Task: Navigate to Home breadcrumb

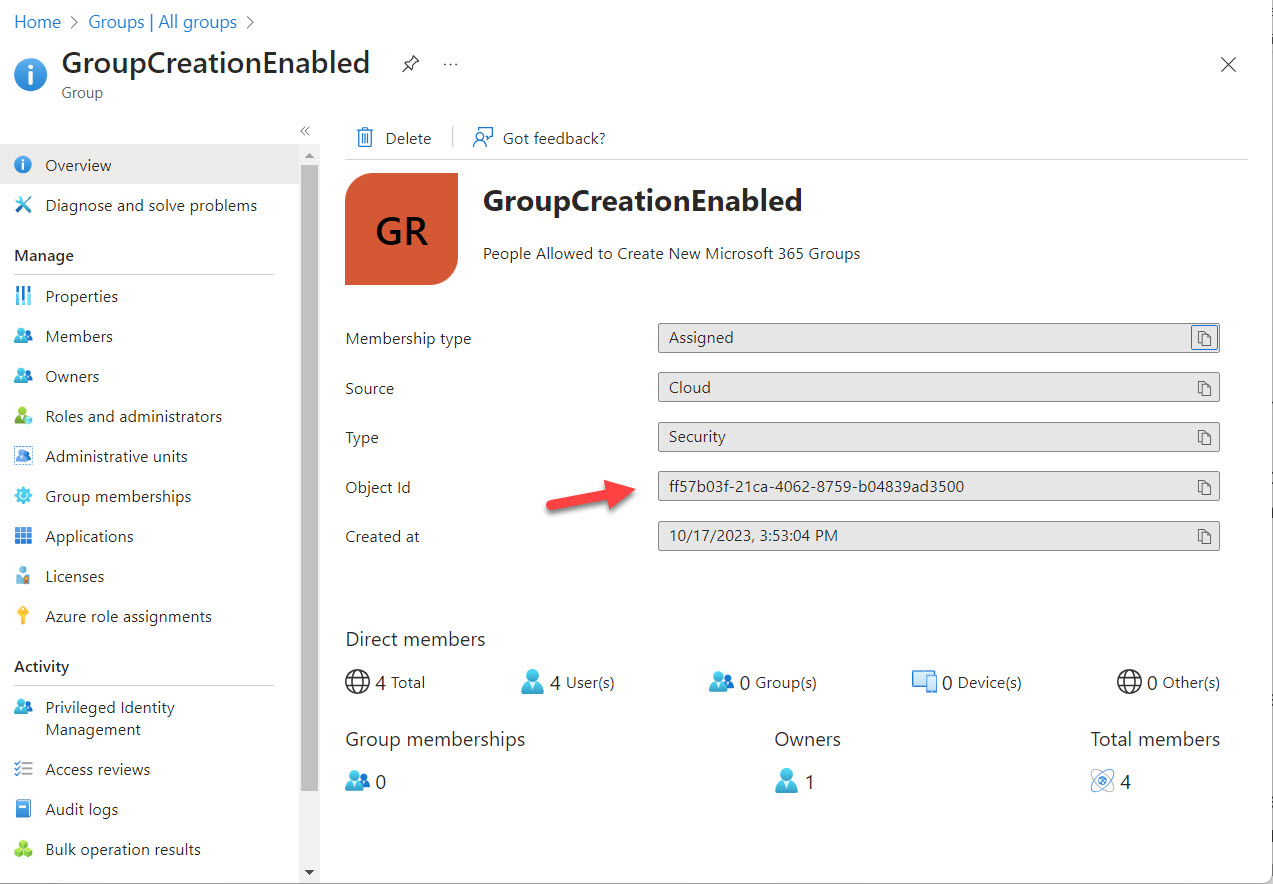Action: (37, 21)
